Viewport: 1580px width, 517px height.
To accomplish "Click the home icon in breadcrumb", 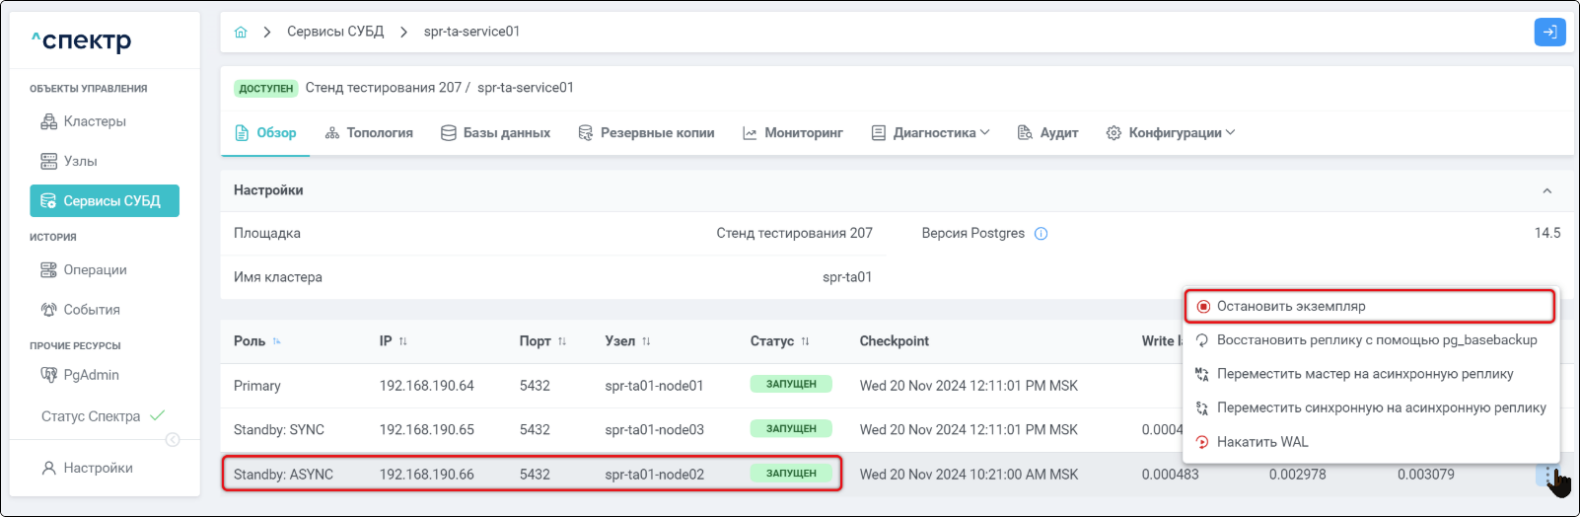I will point(240,32).
